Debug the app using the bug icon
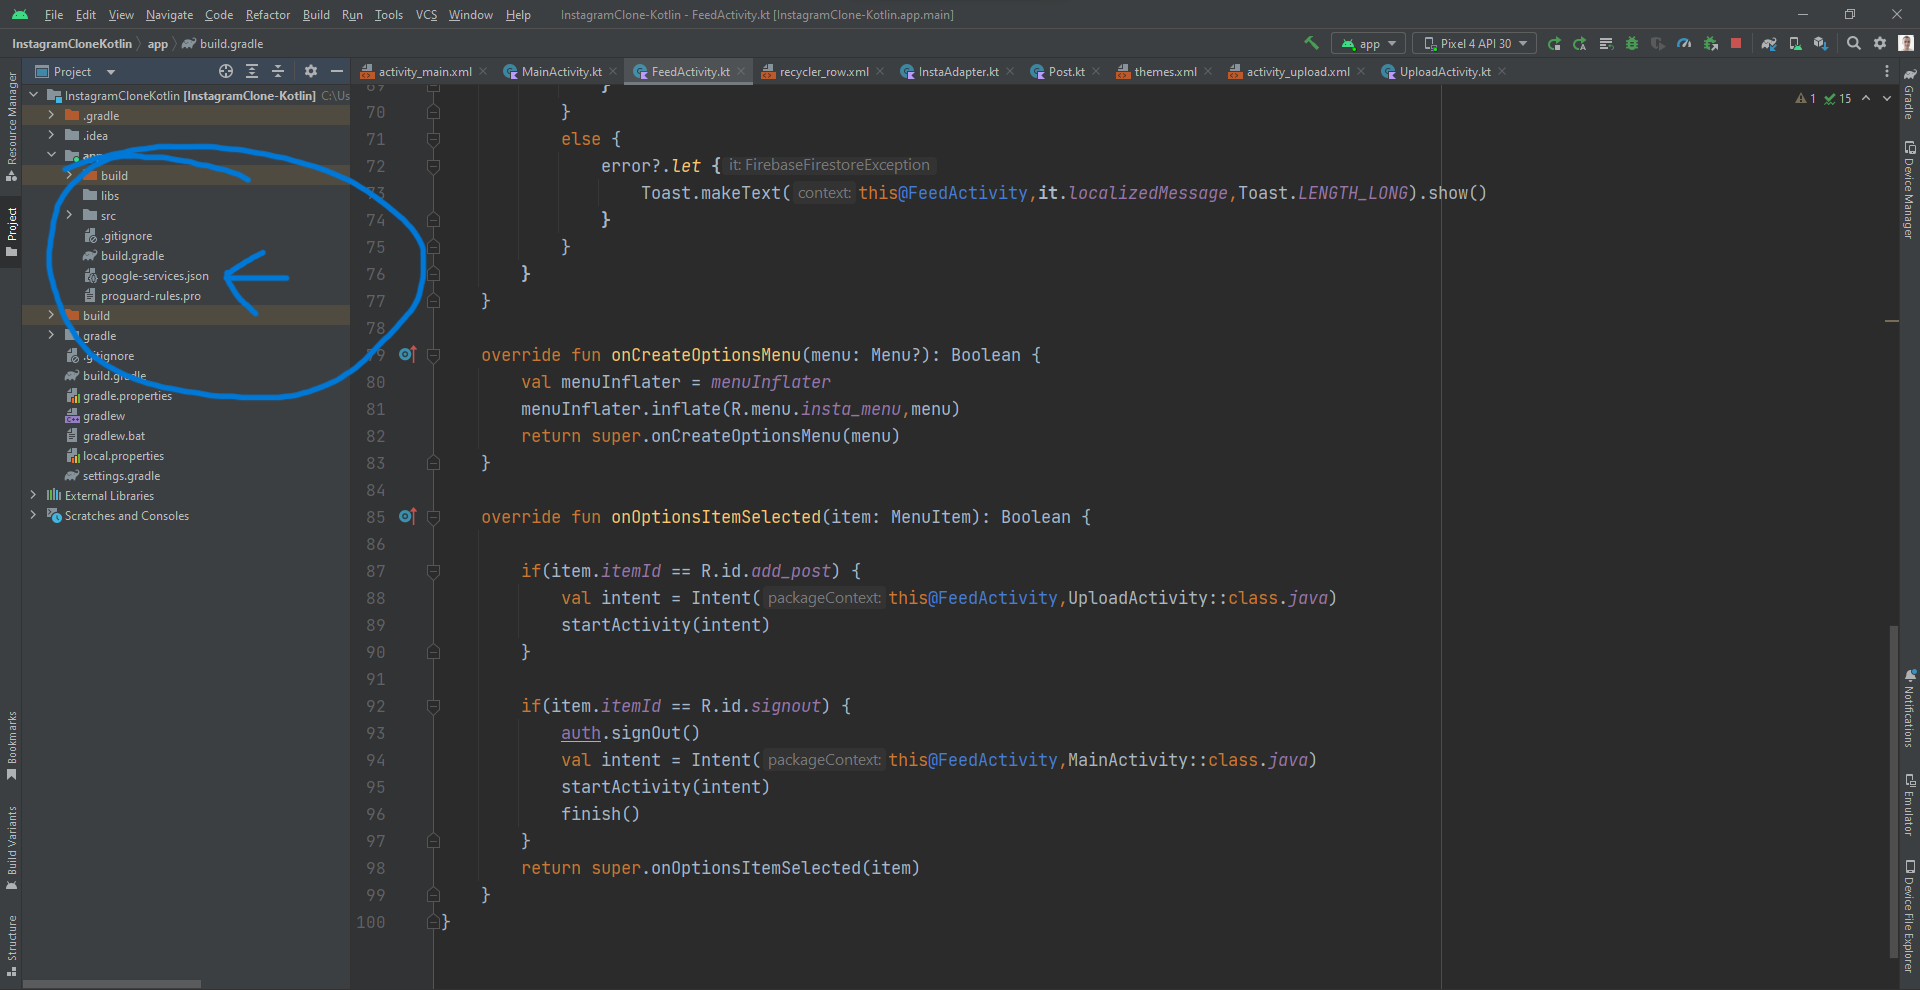The width and height of the screenshot is (1920, 990). (x=1631, y=44)
